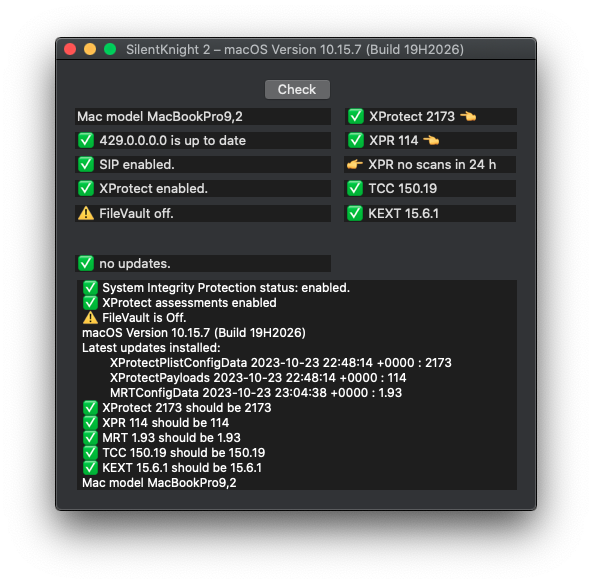Click the 'XProtect 2173' text in top-right field

tap(412, 116)
